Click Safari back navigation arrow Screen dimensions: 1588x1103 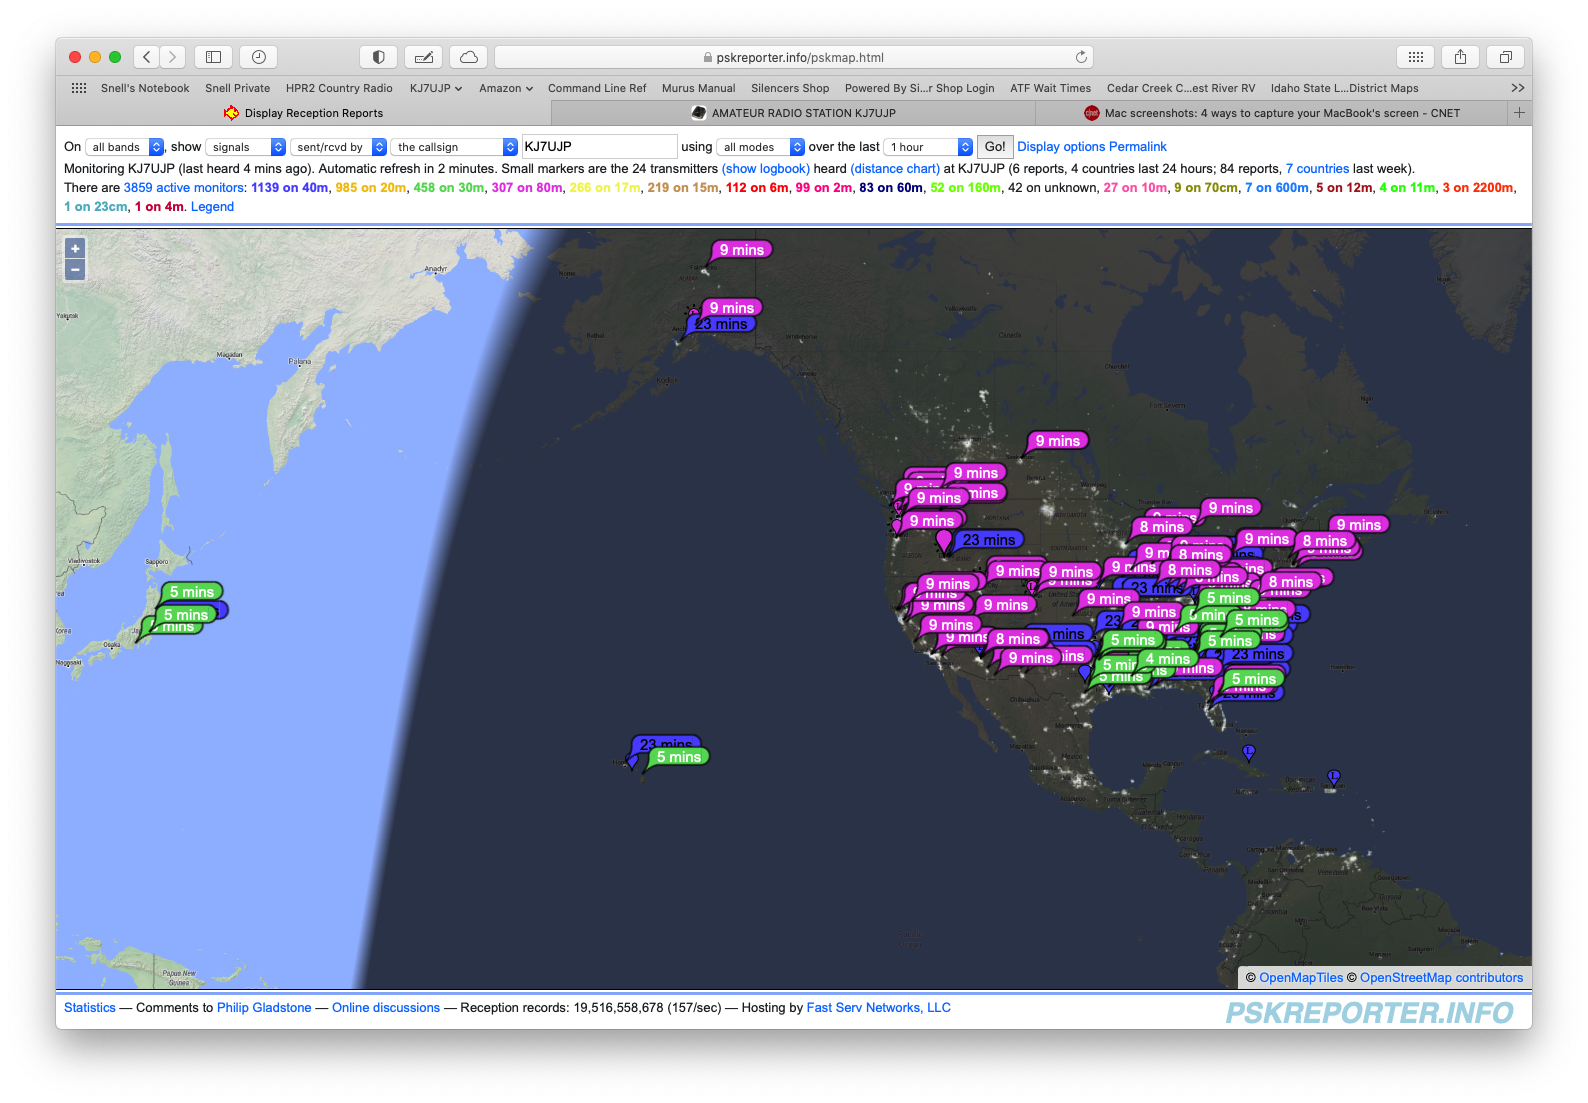(x=147, y=57)
